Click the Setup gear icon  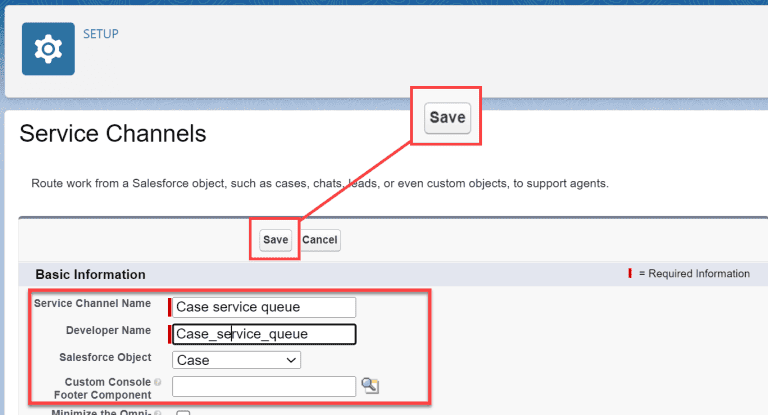(x=48, y=49)
